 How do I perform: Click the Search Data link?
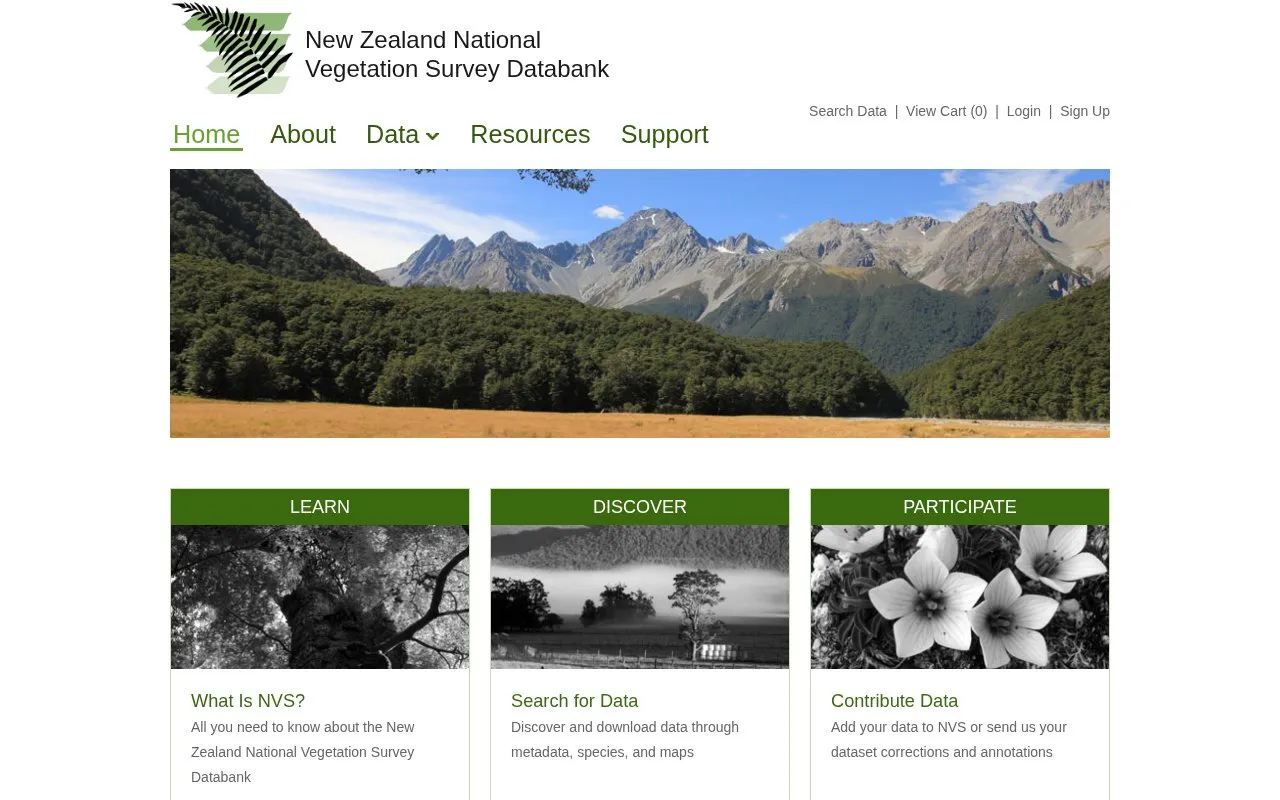click(x=848, y=111)
